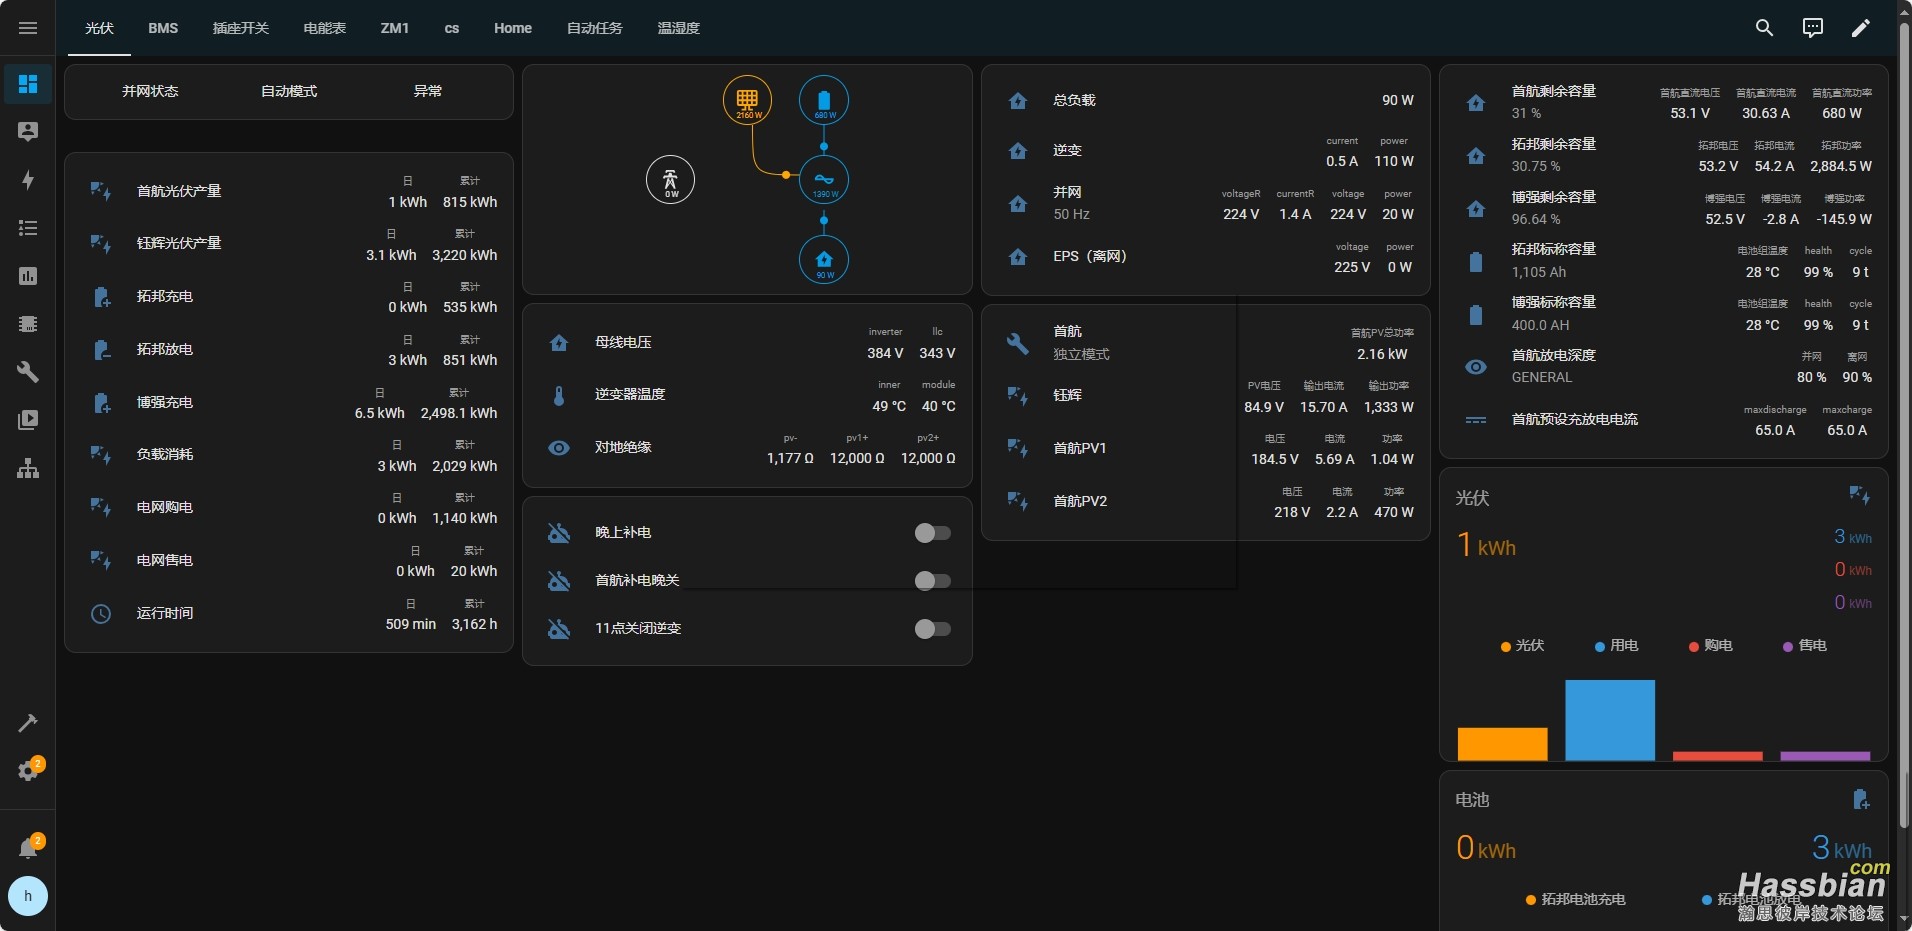
Task: Enable the 晚上补电 switch
Action: 932,533
